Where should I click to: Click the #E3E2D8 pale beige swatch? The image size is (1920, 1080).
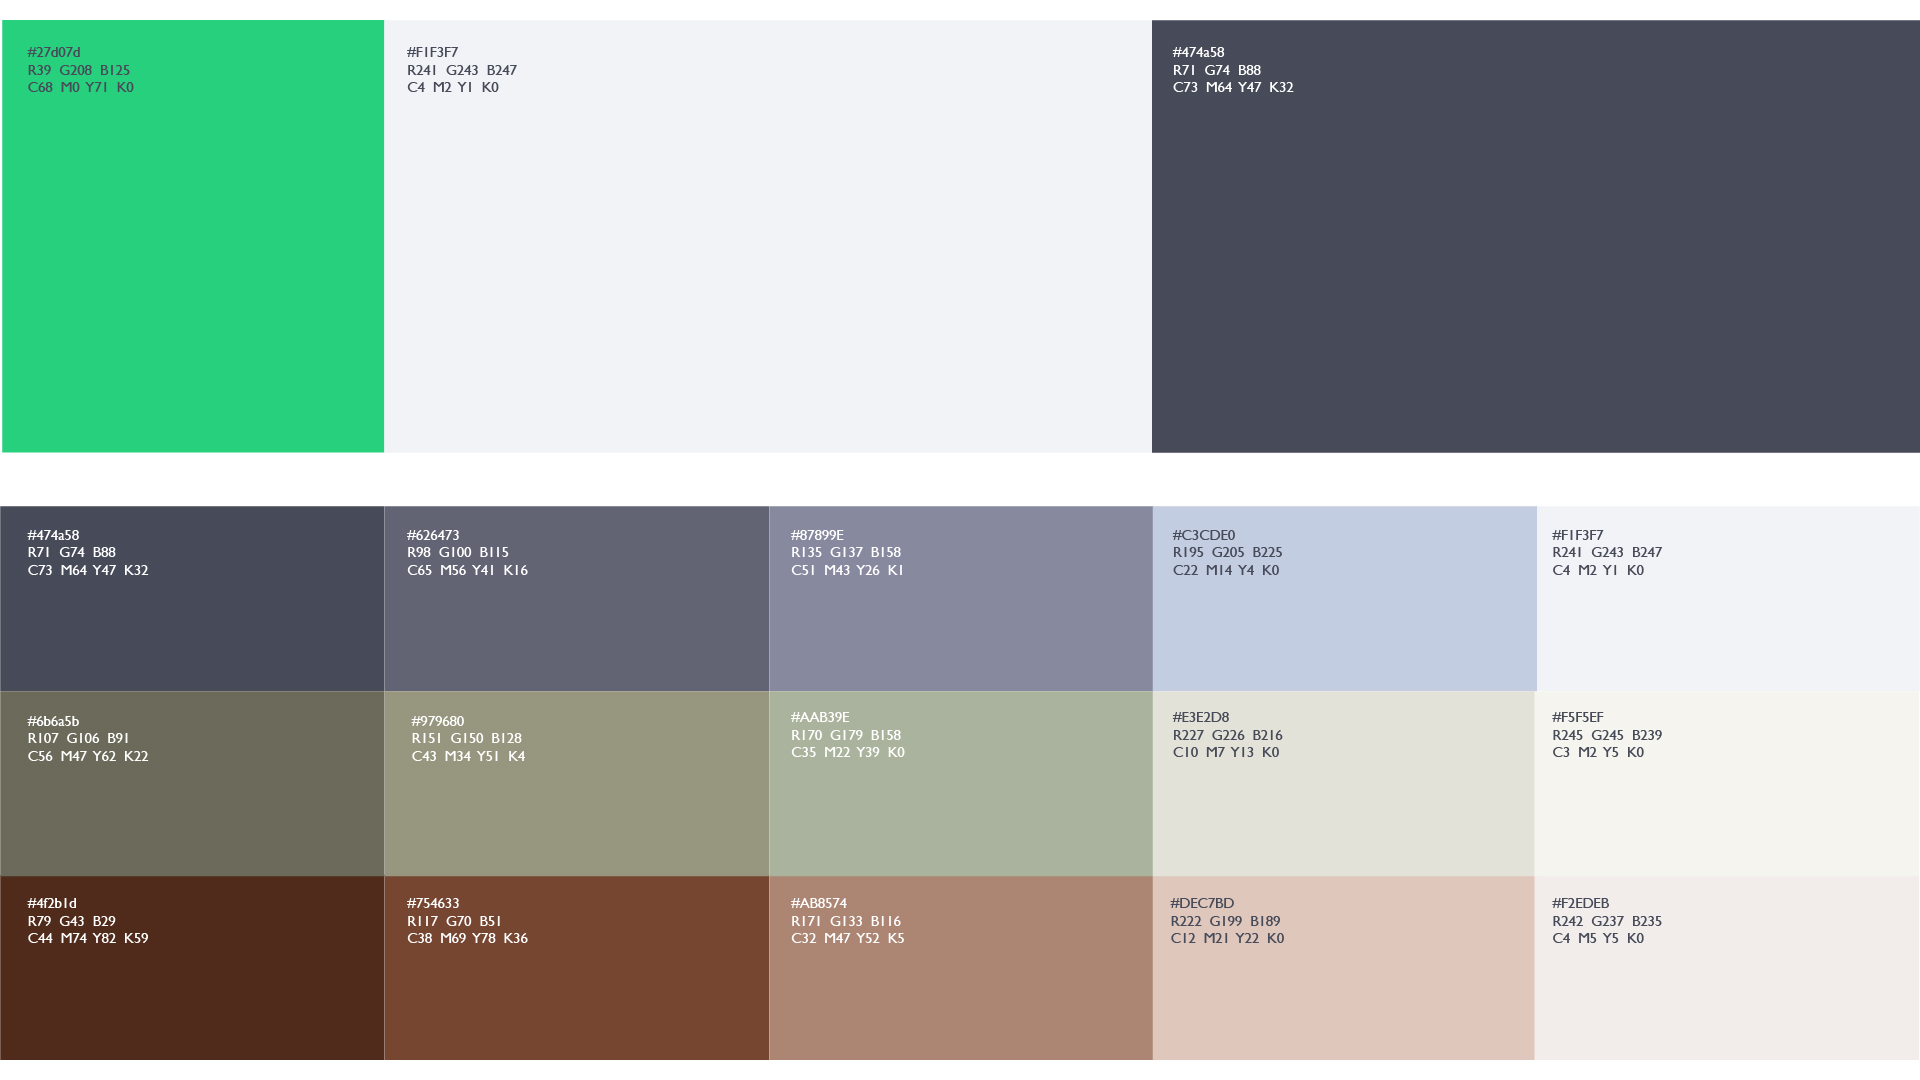[1343, 805]
